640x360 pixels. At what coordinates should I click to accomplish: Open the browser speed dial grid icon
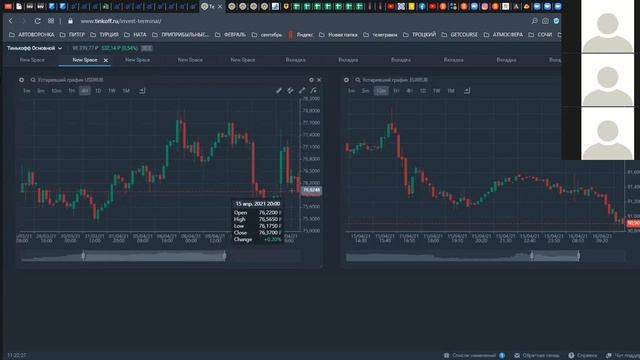51,21
